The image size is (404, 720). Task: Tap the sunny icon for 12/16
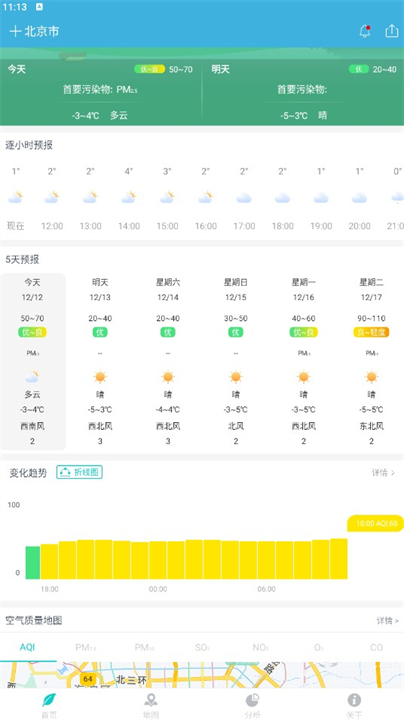coord(303,377)
